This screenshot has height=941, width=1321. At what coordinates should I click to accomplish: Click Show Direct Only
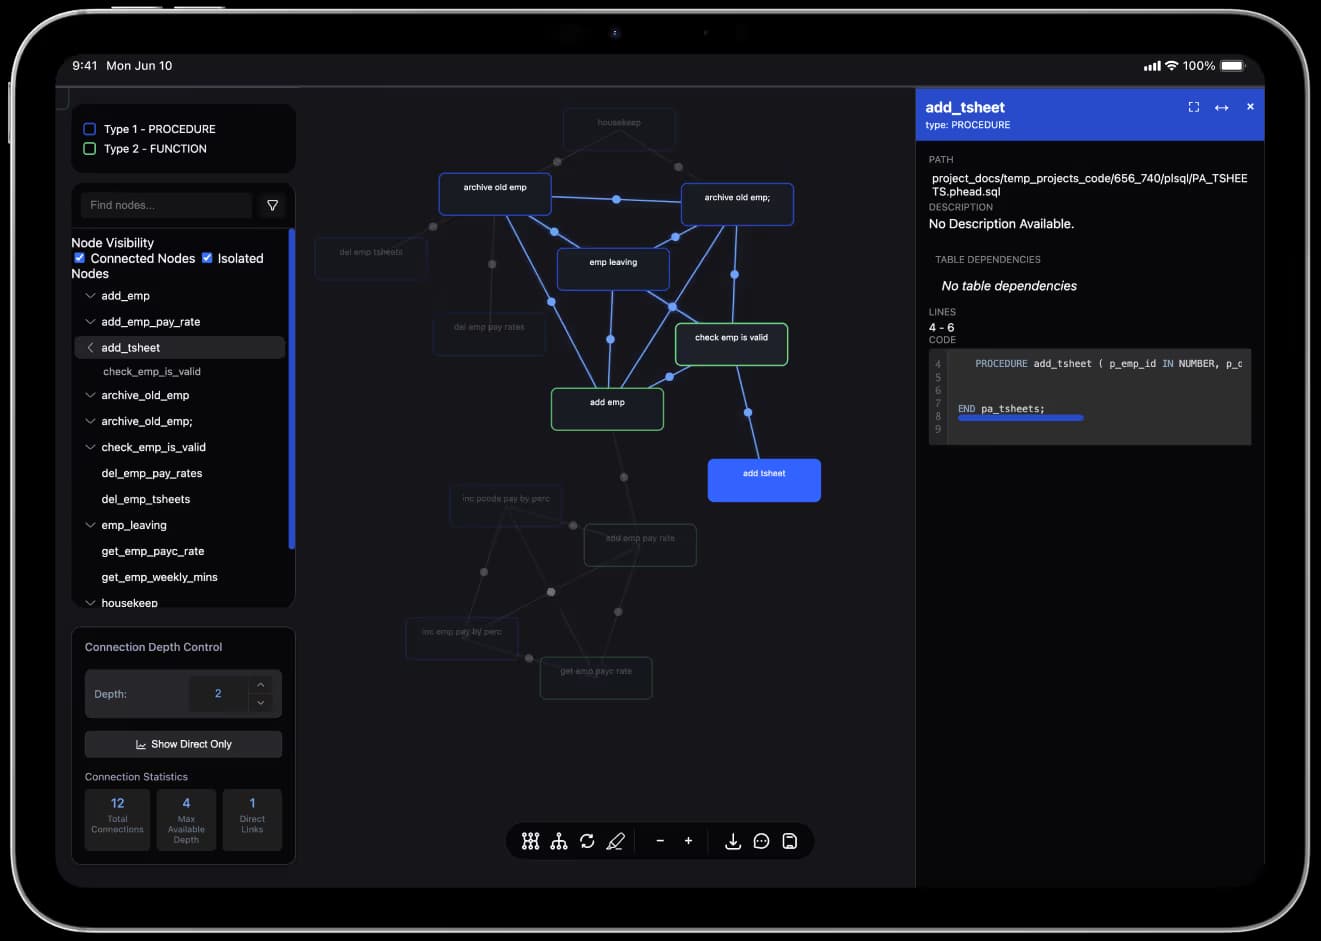point(183,744)
